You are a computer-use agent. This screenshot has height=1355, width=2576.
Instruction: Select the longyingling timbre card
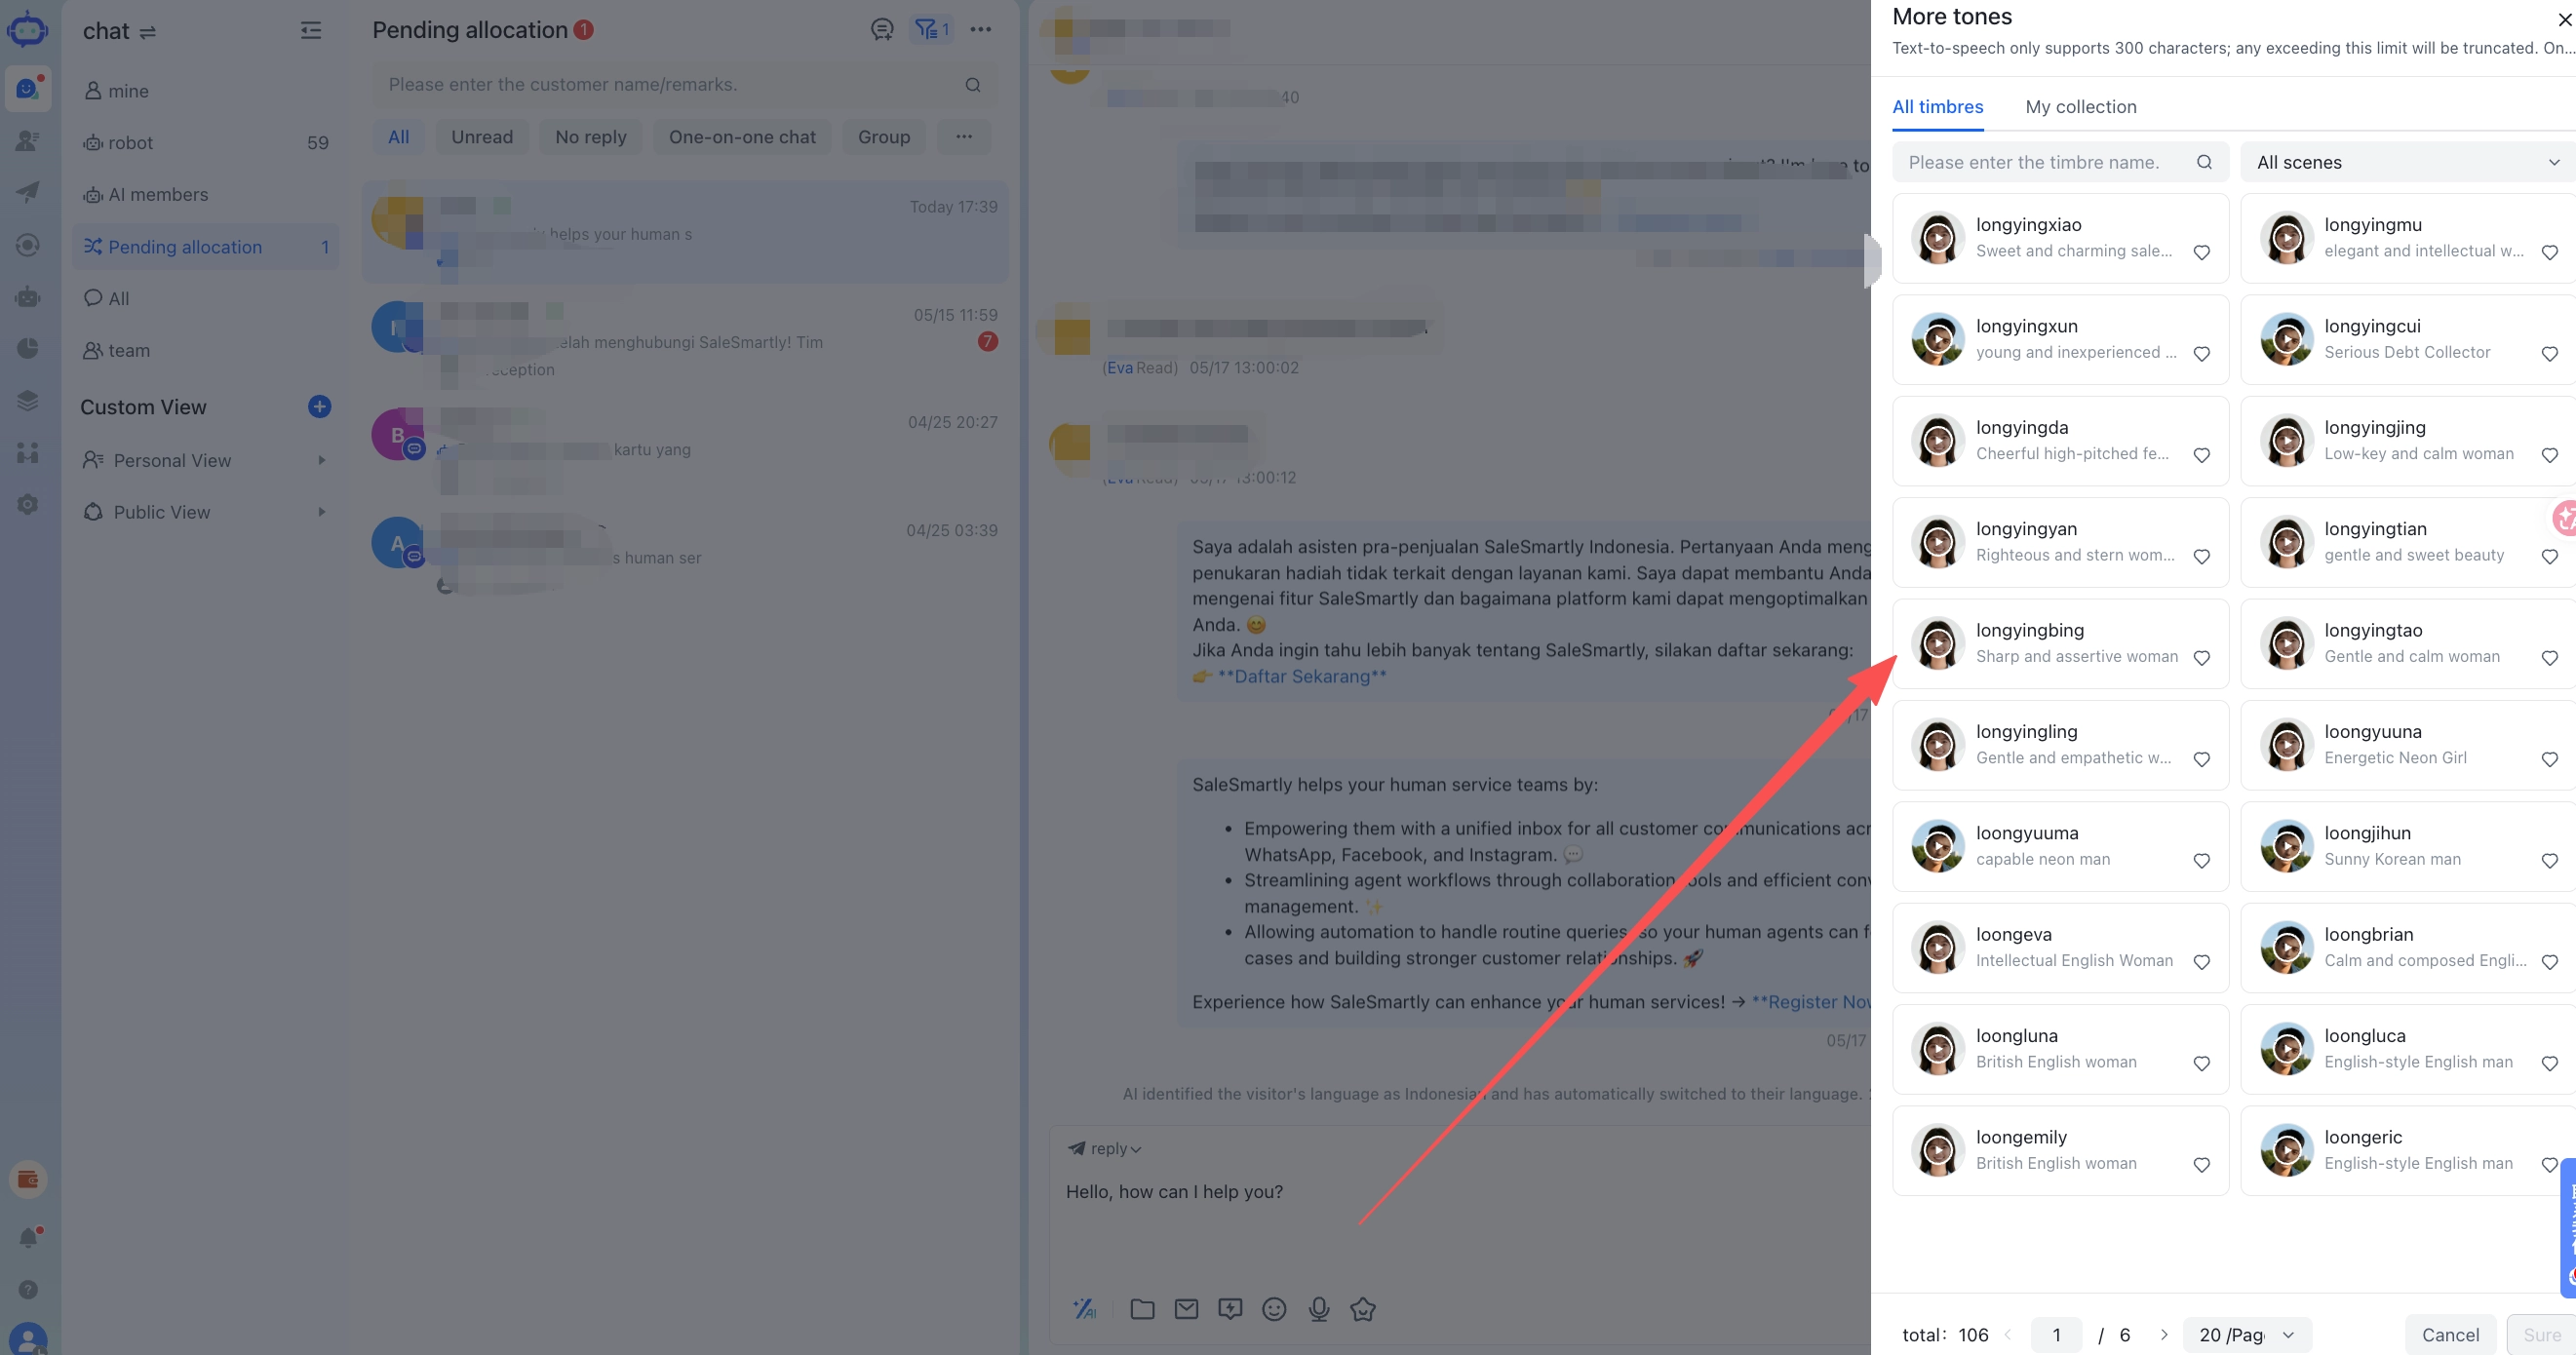point(2060,745)
